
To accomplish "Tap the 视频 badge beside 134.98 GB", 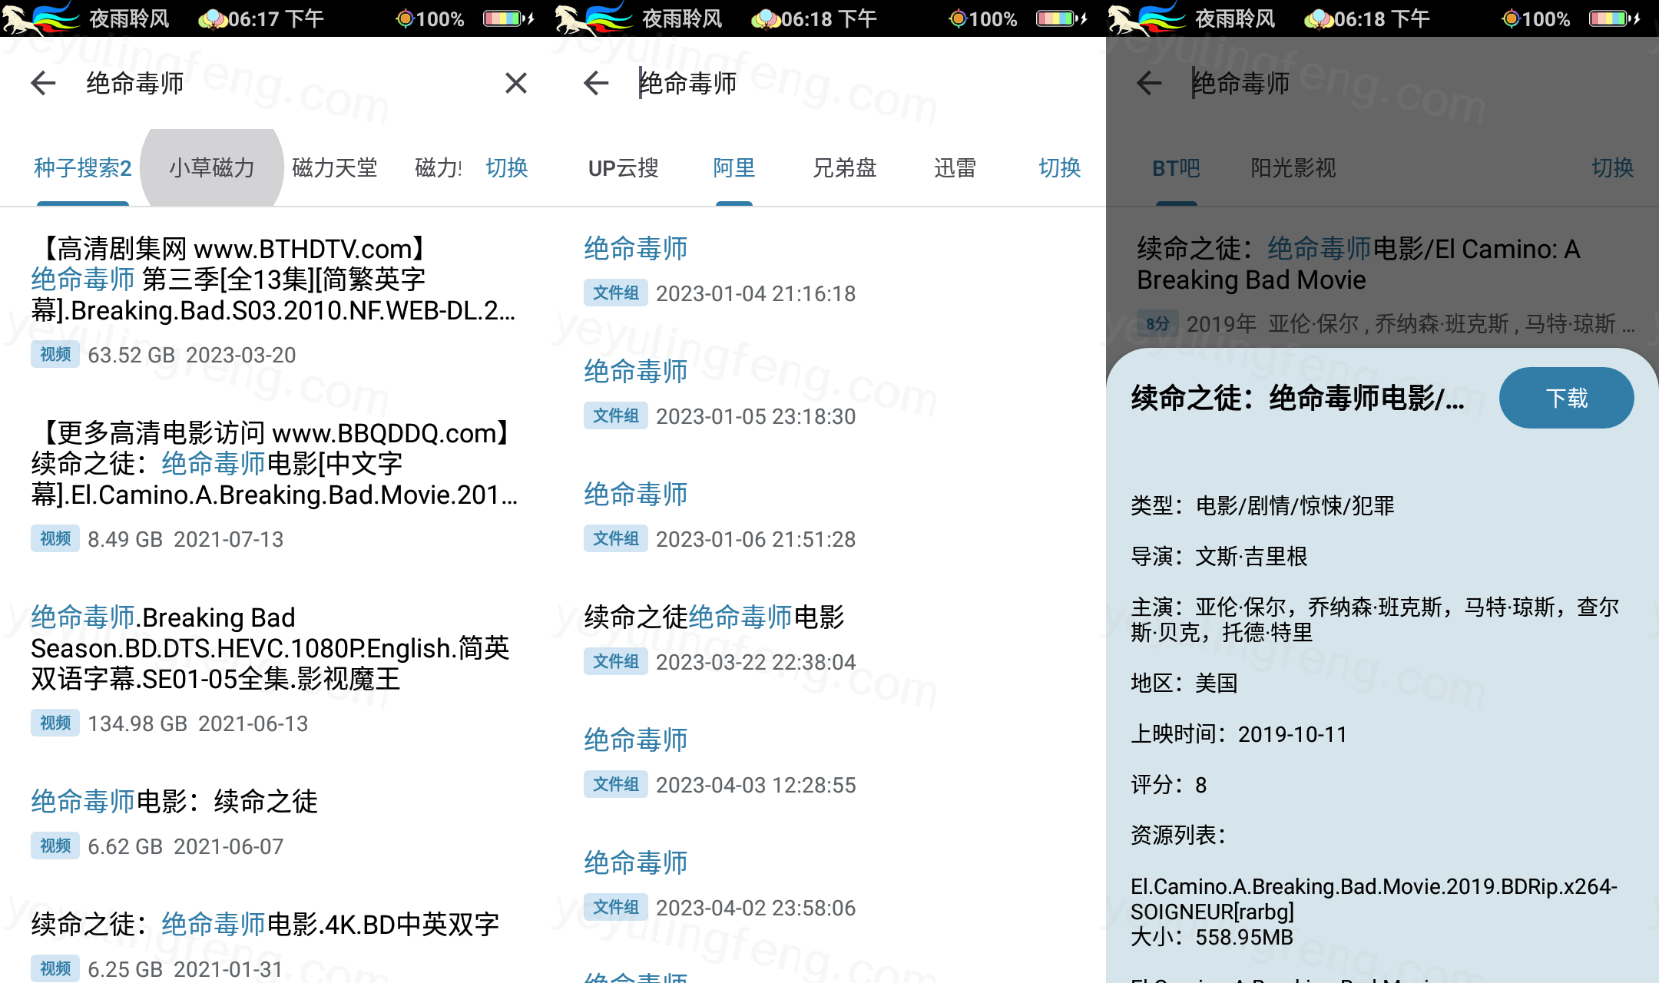I will point(55,722).
